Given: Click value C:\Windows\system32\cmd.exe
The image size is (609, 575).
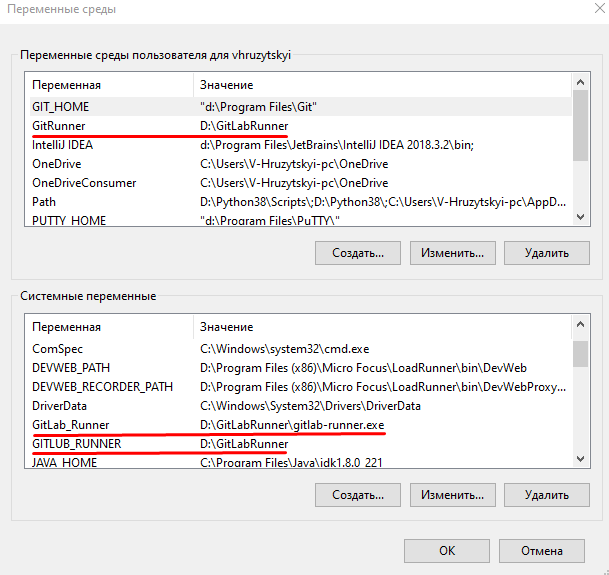Looking at the screenshot, I should coord(285,349).
